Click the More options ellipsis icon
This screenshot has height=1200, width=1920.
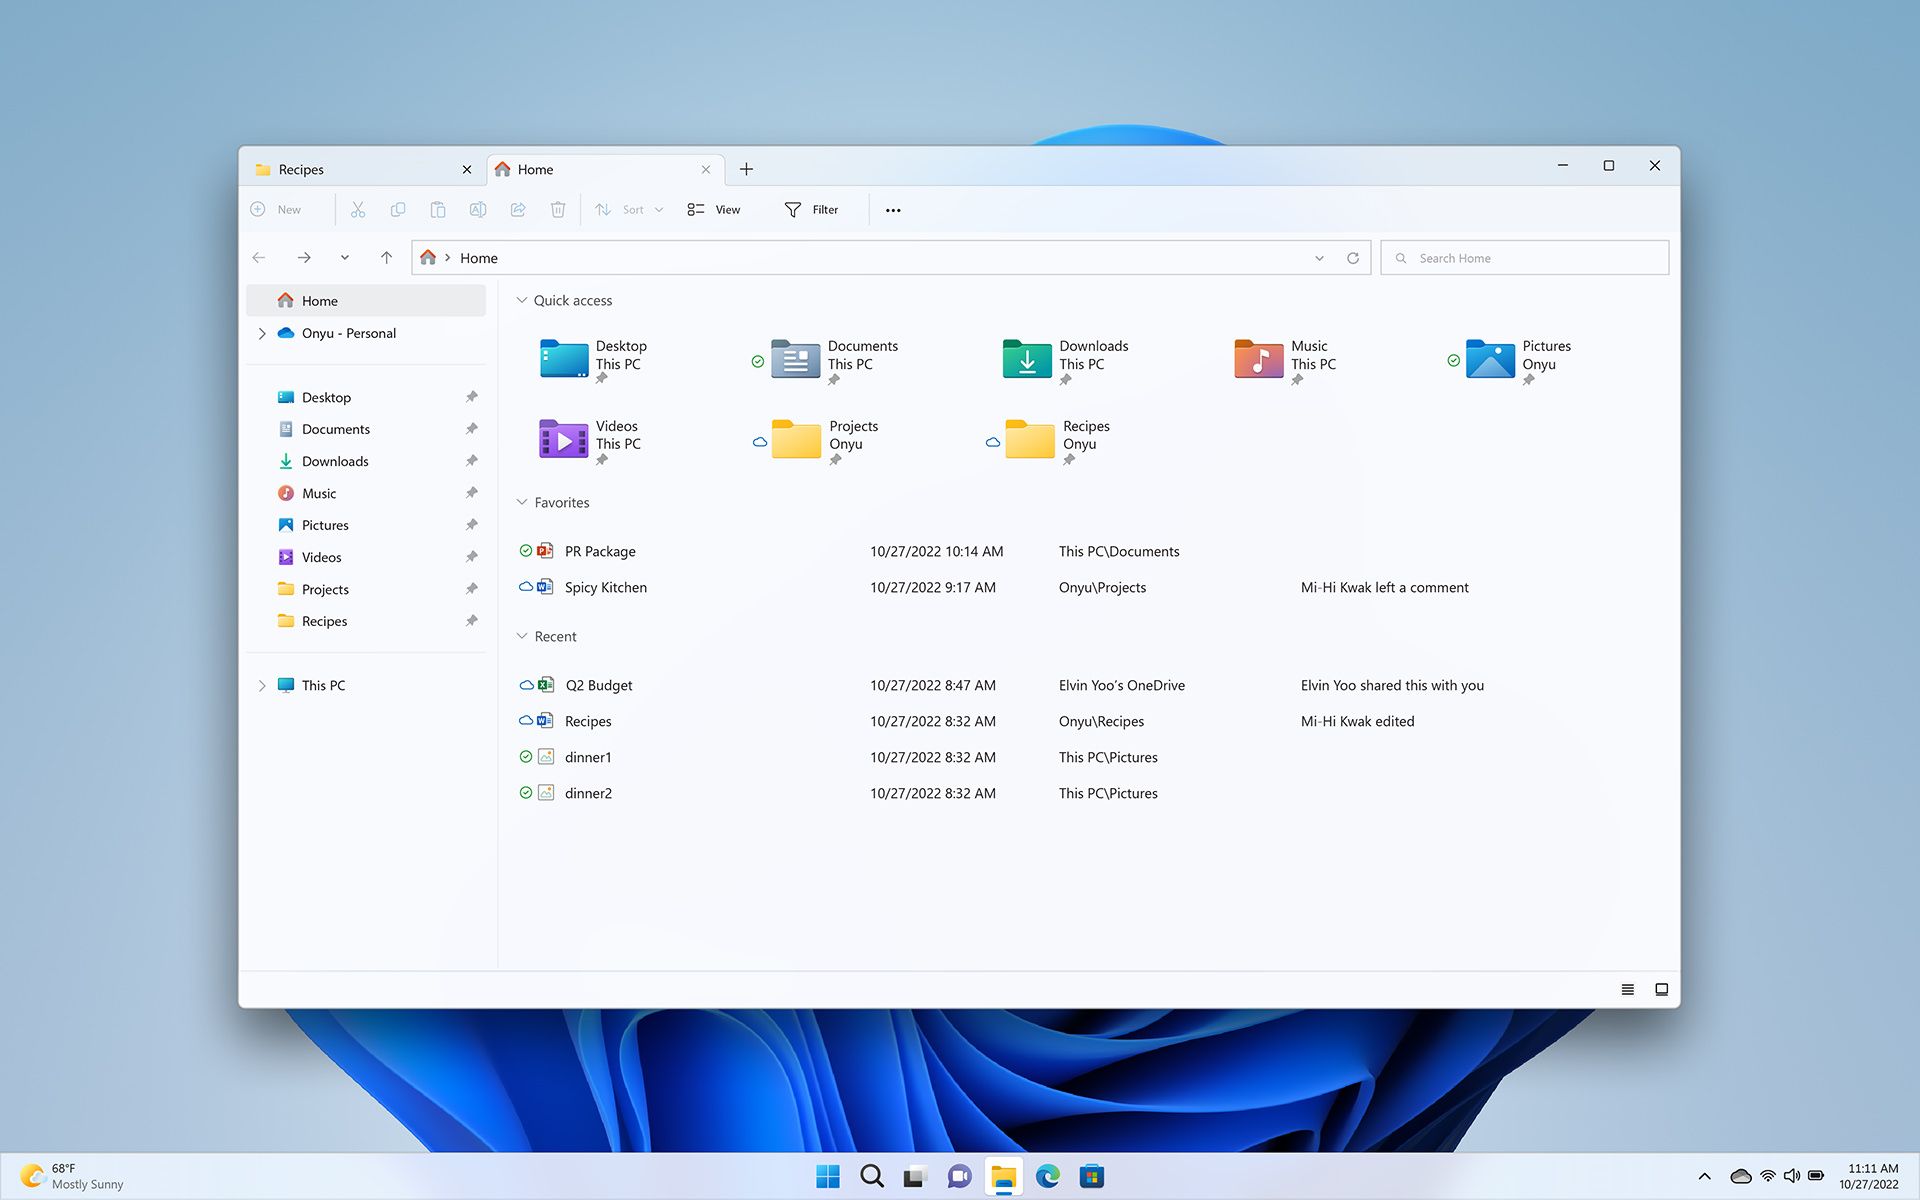(892, 209)
